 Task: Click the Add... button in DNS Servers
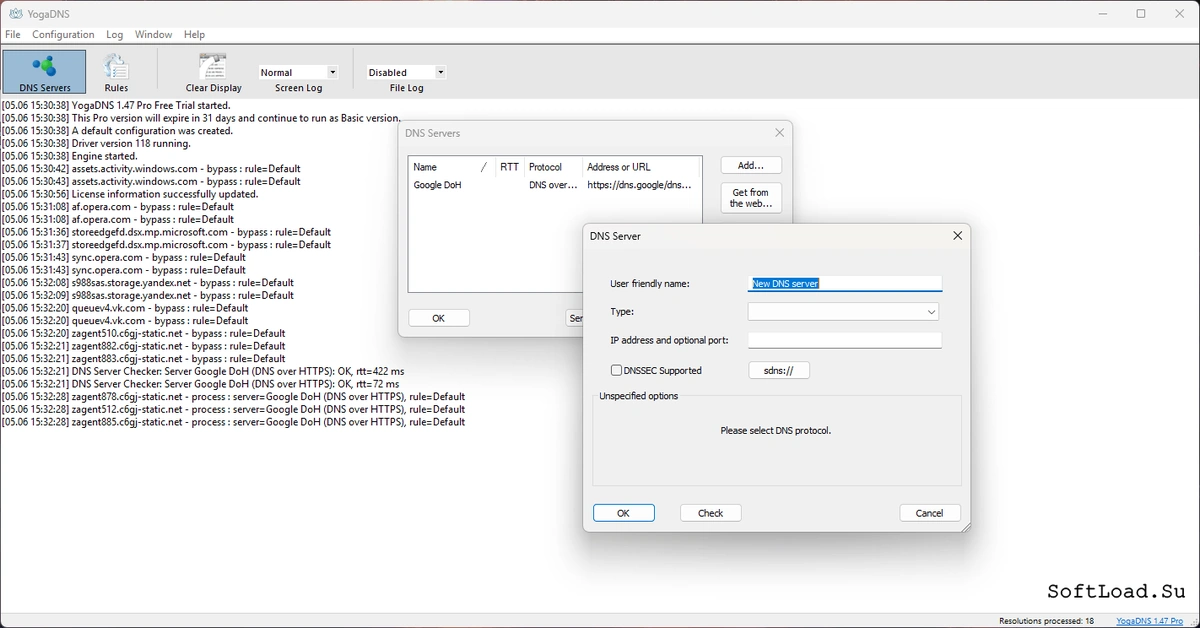click(751, 165)
